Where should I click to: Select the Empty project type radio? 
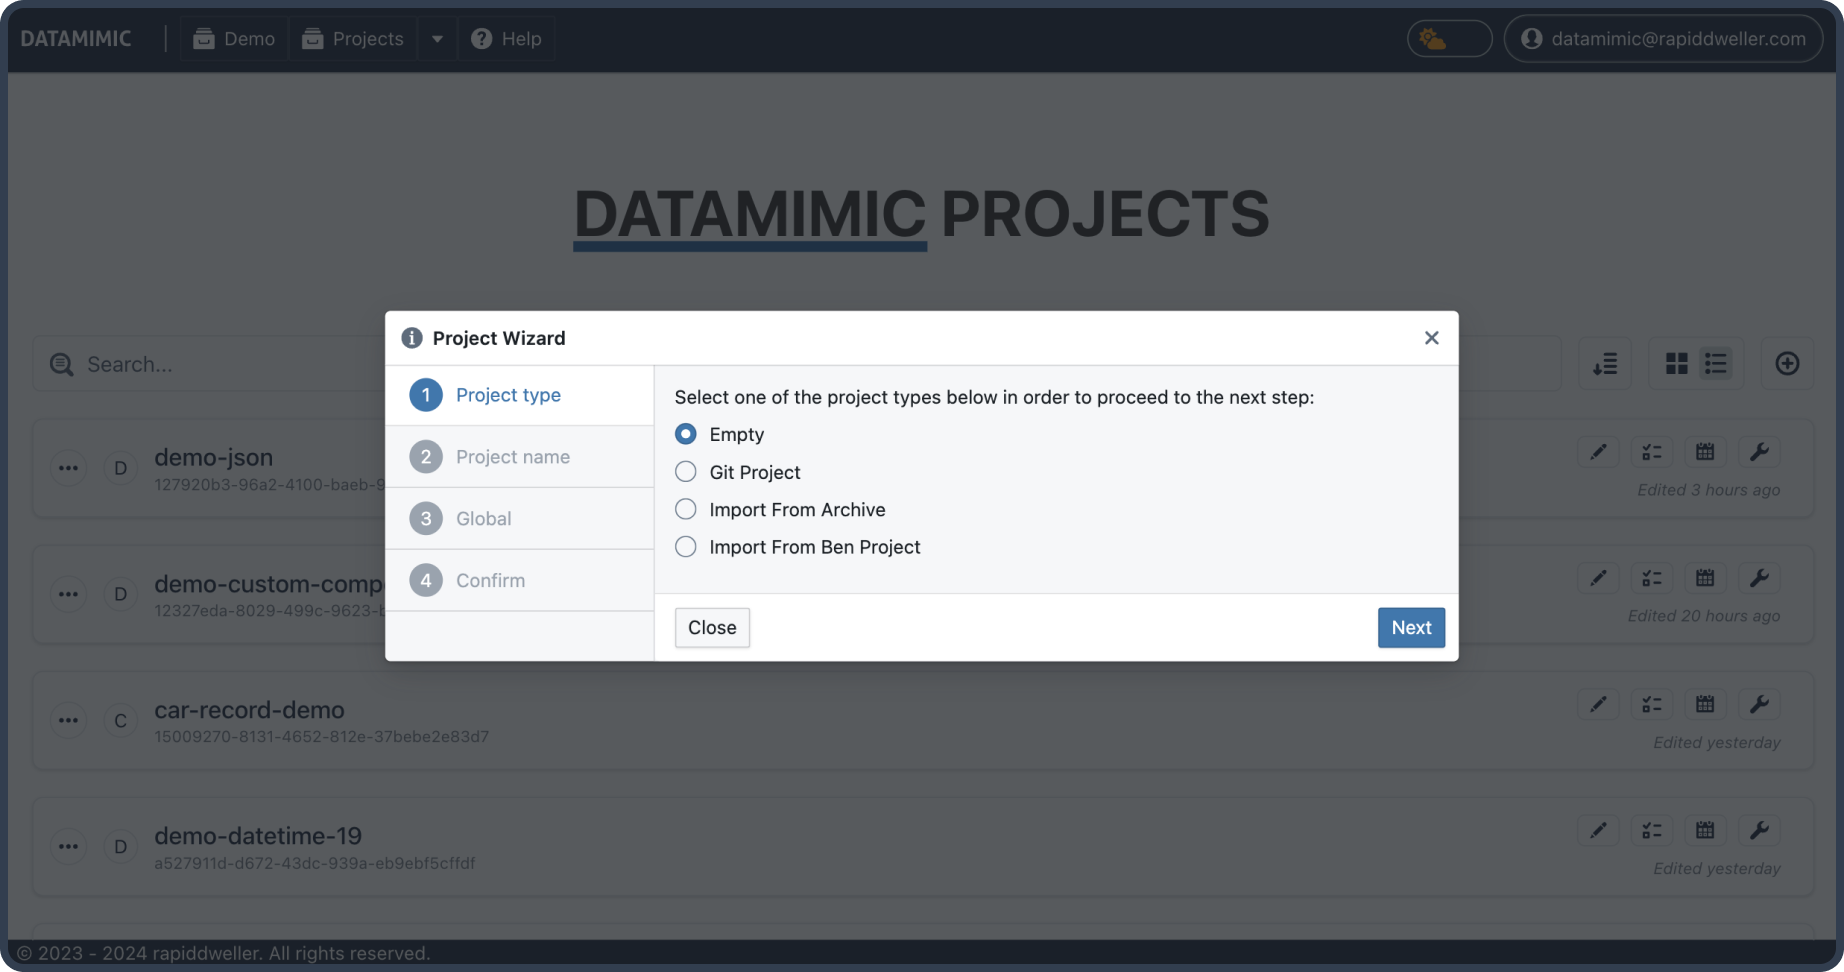click(686, 434)
